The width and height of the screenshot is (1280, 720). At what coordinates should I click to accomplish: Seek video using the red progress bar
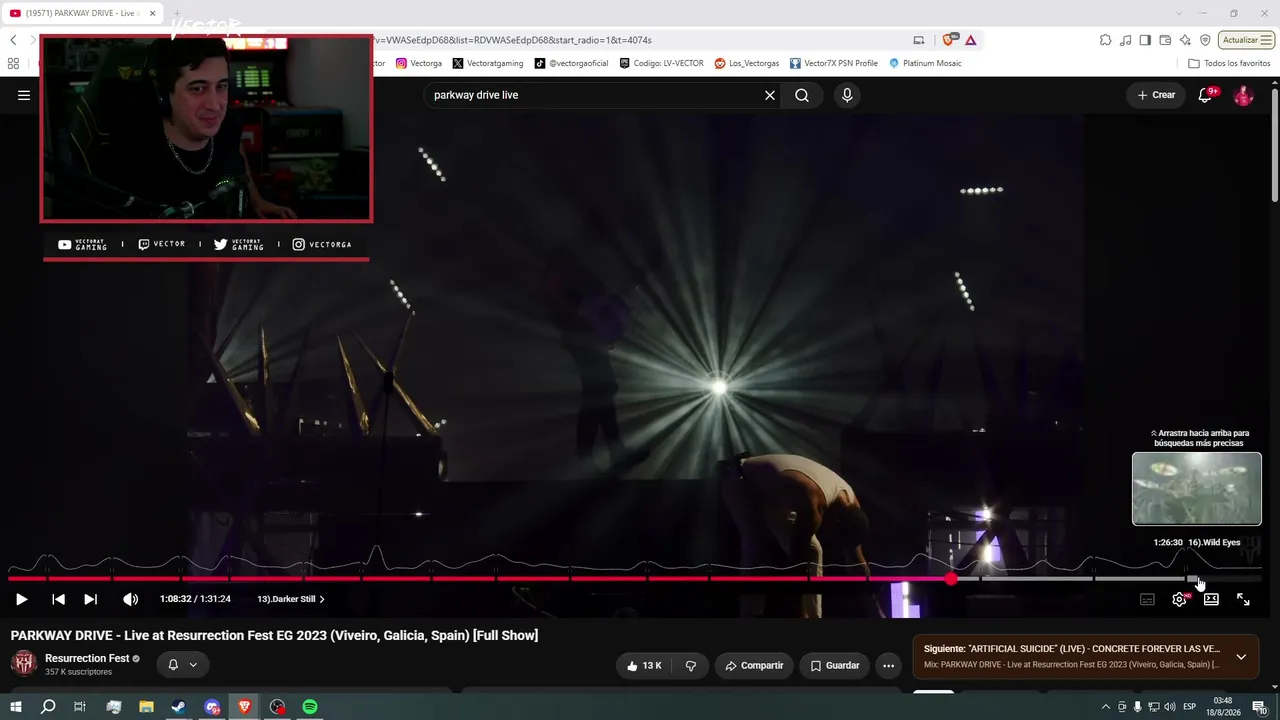[635, 578]
